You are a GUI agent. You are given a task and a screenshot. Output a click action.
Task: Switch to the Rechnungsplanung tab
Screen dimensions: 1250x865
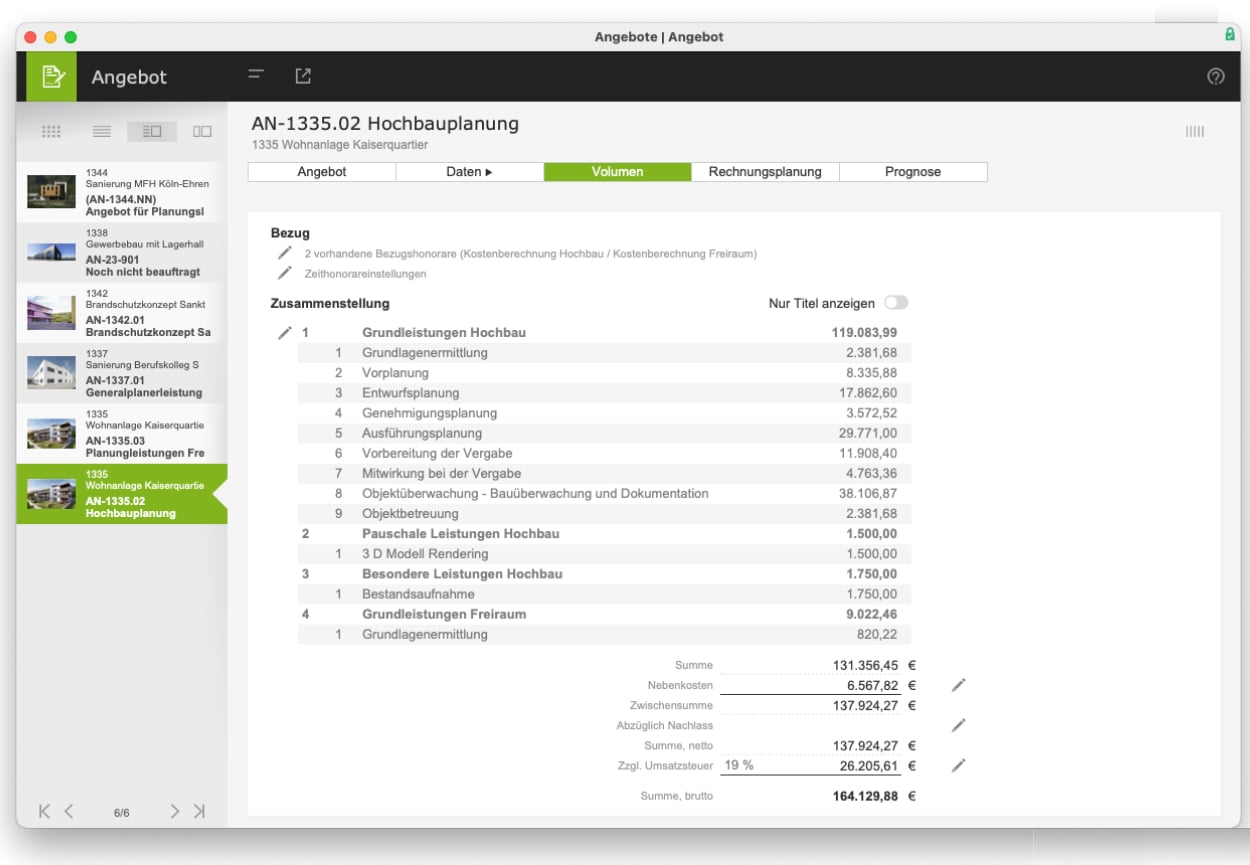point(765,172)
